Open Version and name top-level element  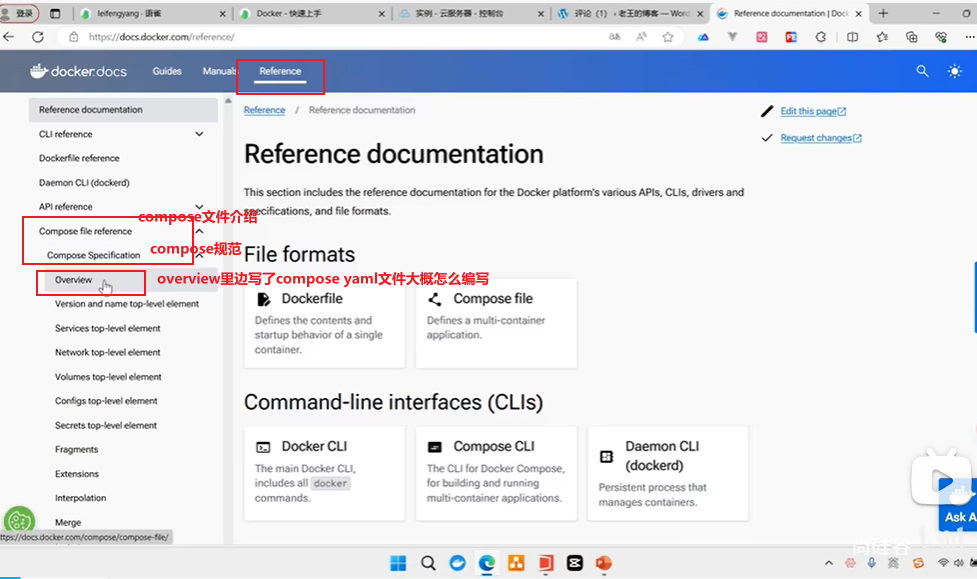coord(127,304)
